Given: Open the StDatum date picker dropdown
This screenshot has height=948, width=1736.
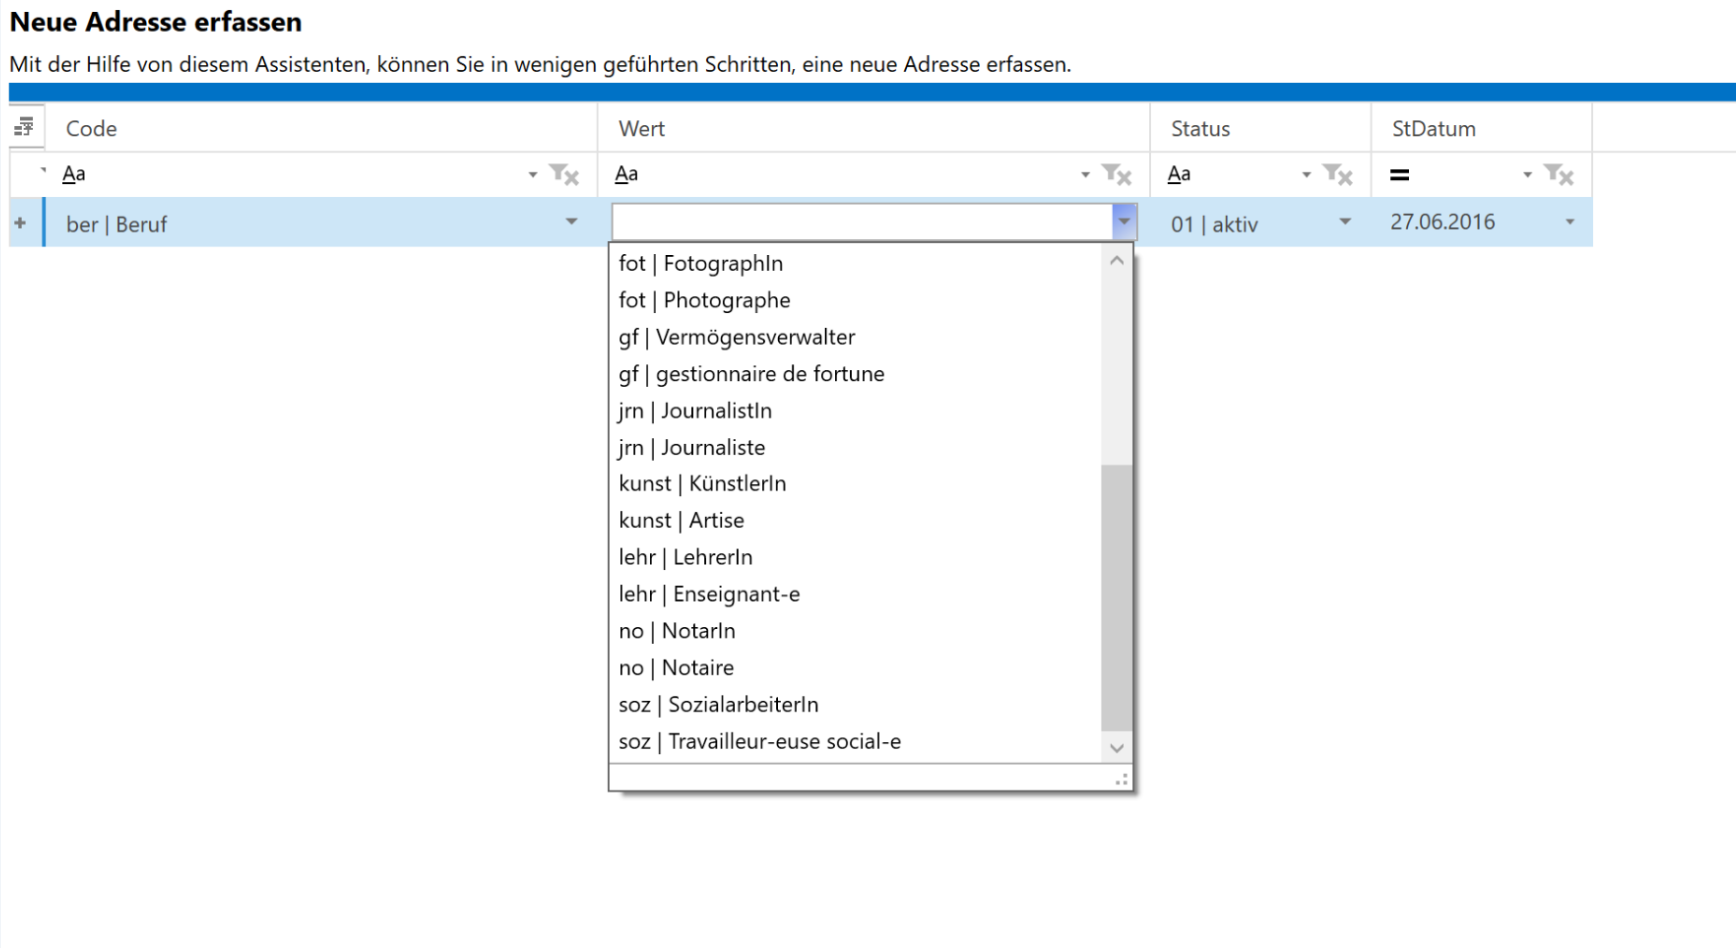Looking at the screenshot, I should click(1569, 222).
